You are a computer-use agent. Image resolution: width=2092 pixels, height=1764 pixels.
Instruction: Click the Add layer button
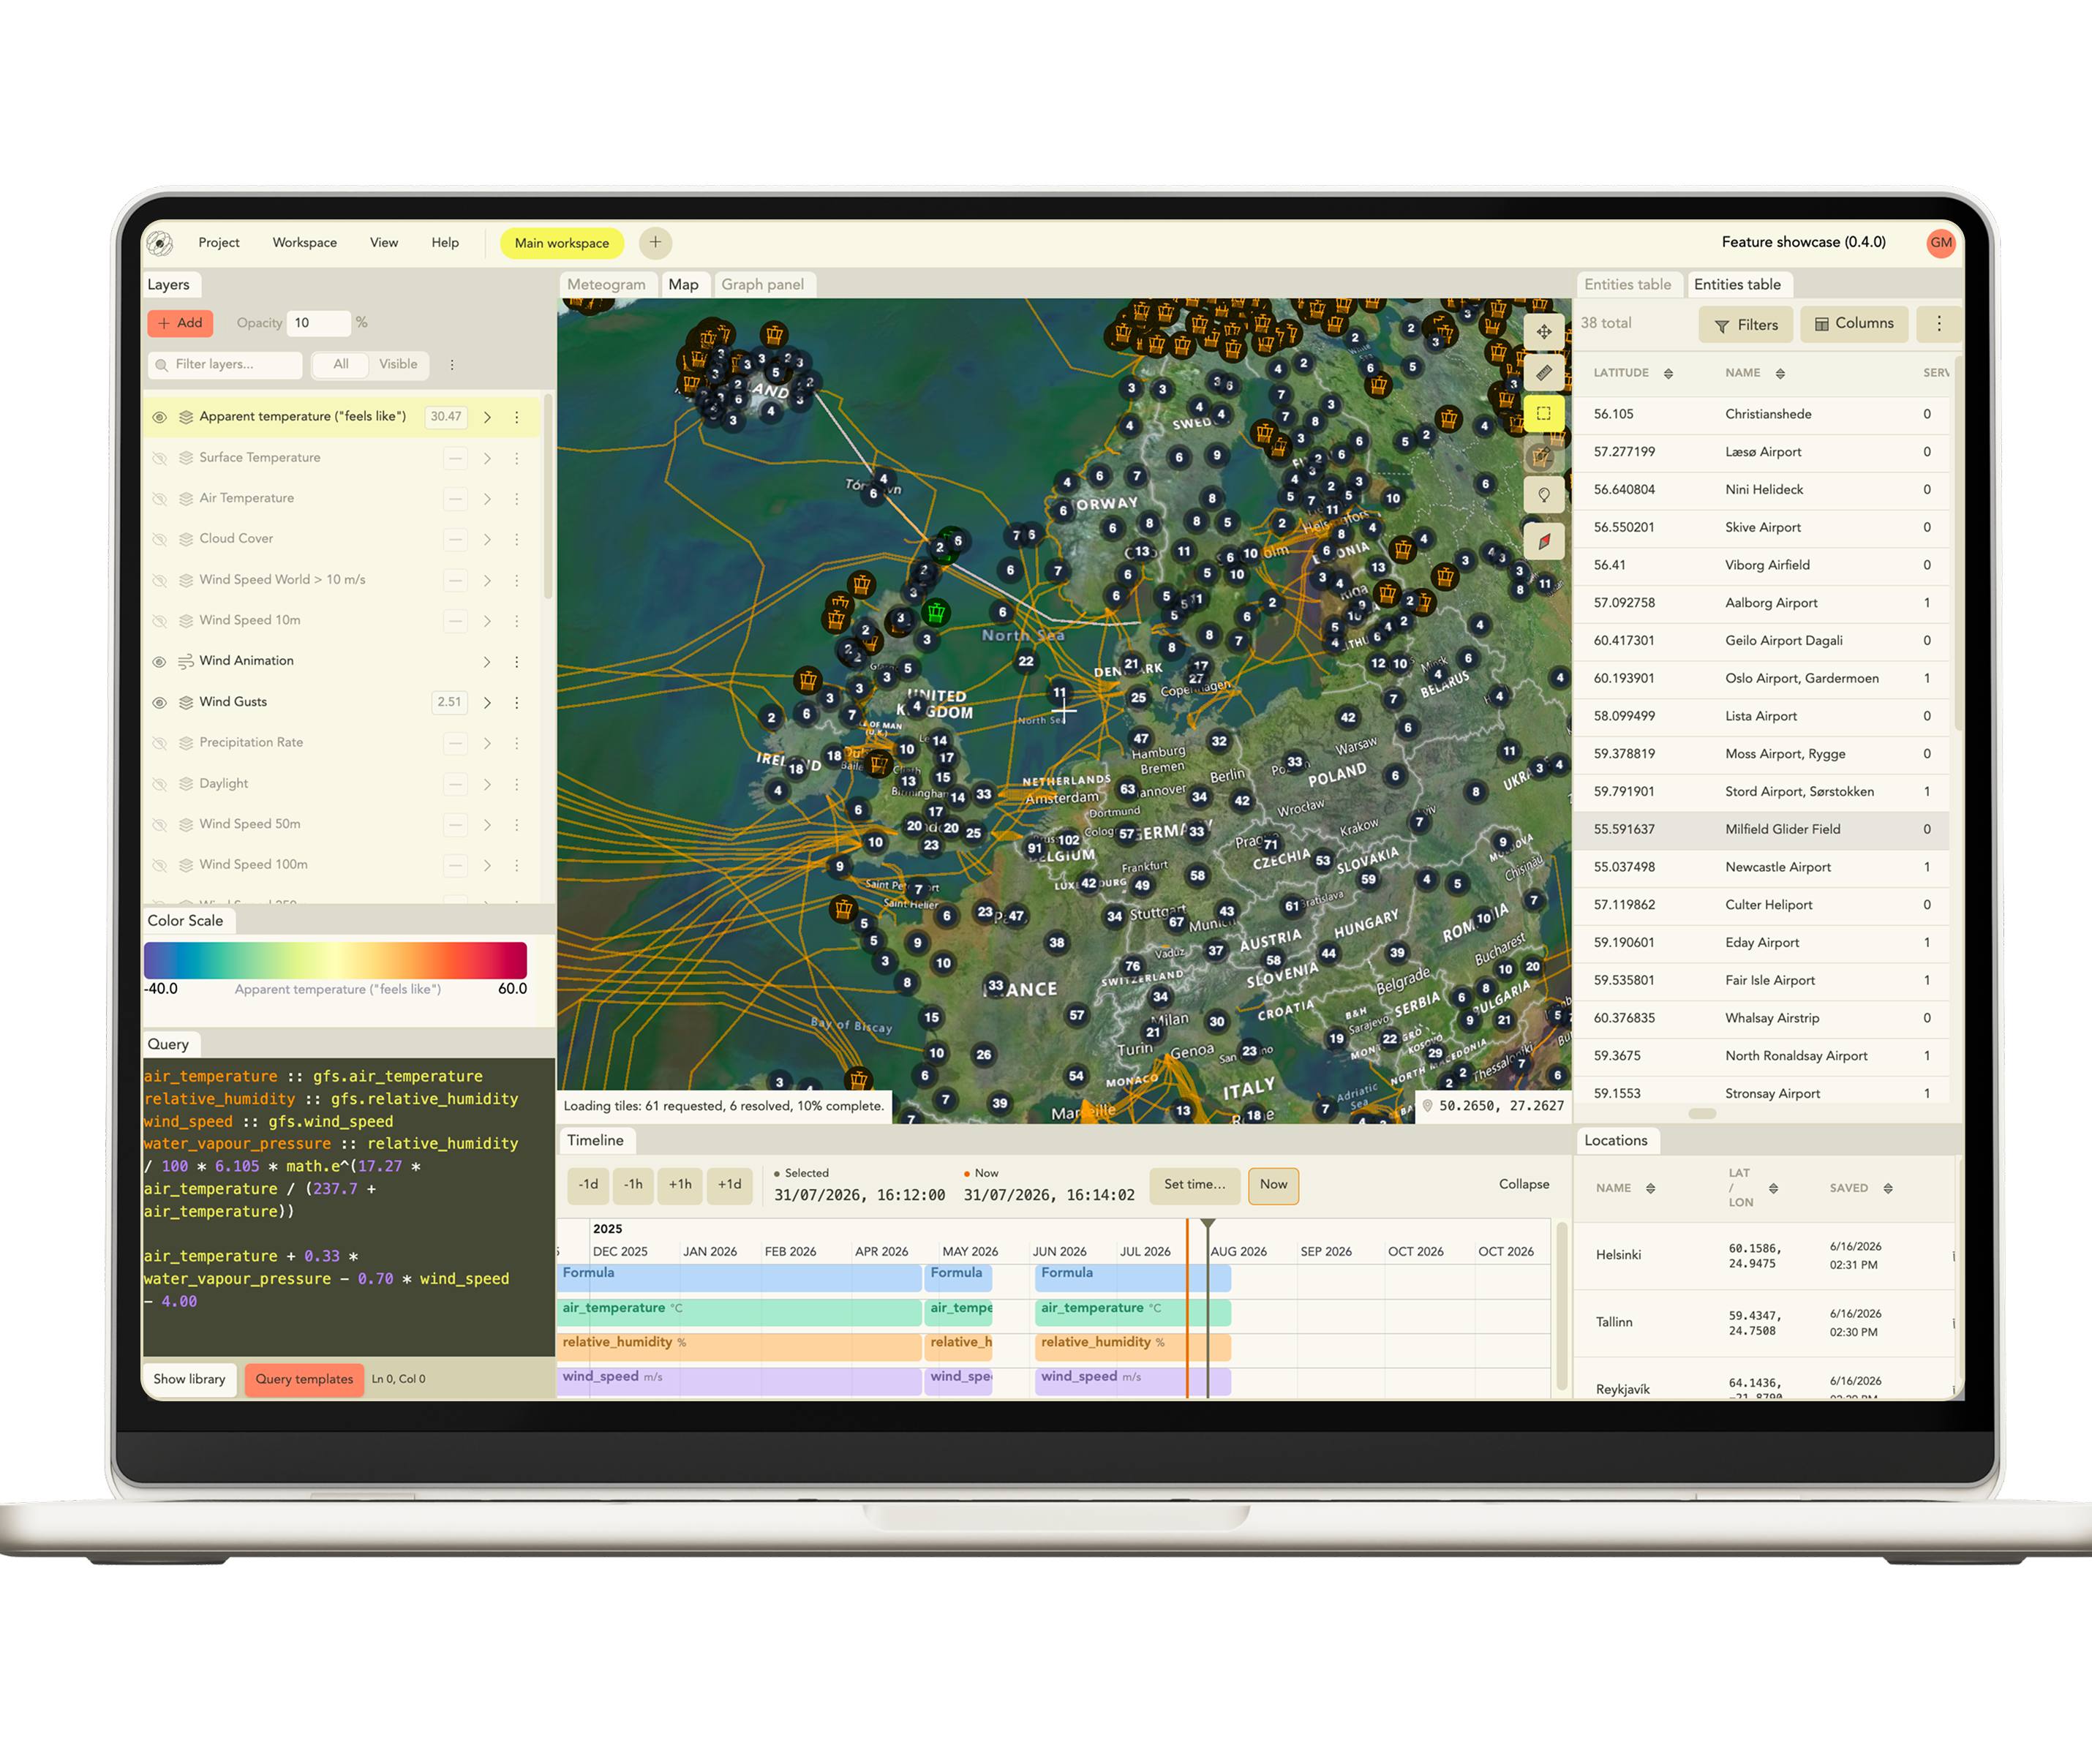tap(180, 323)
